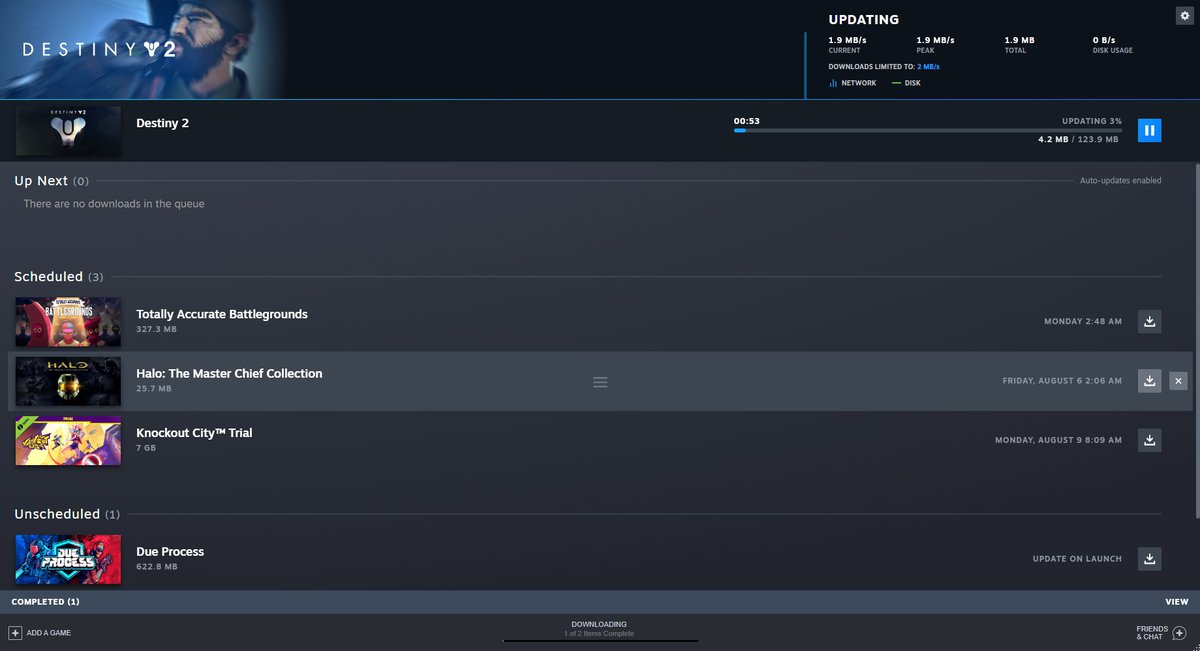
Task: Open Friends & Chat panel
Action: pos(1178,633)
